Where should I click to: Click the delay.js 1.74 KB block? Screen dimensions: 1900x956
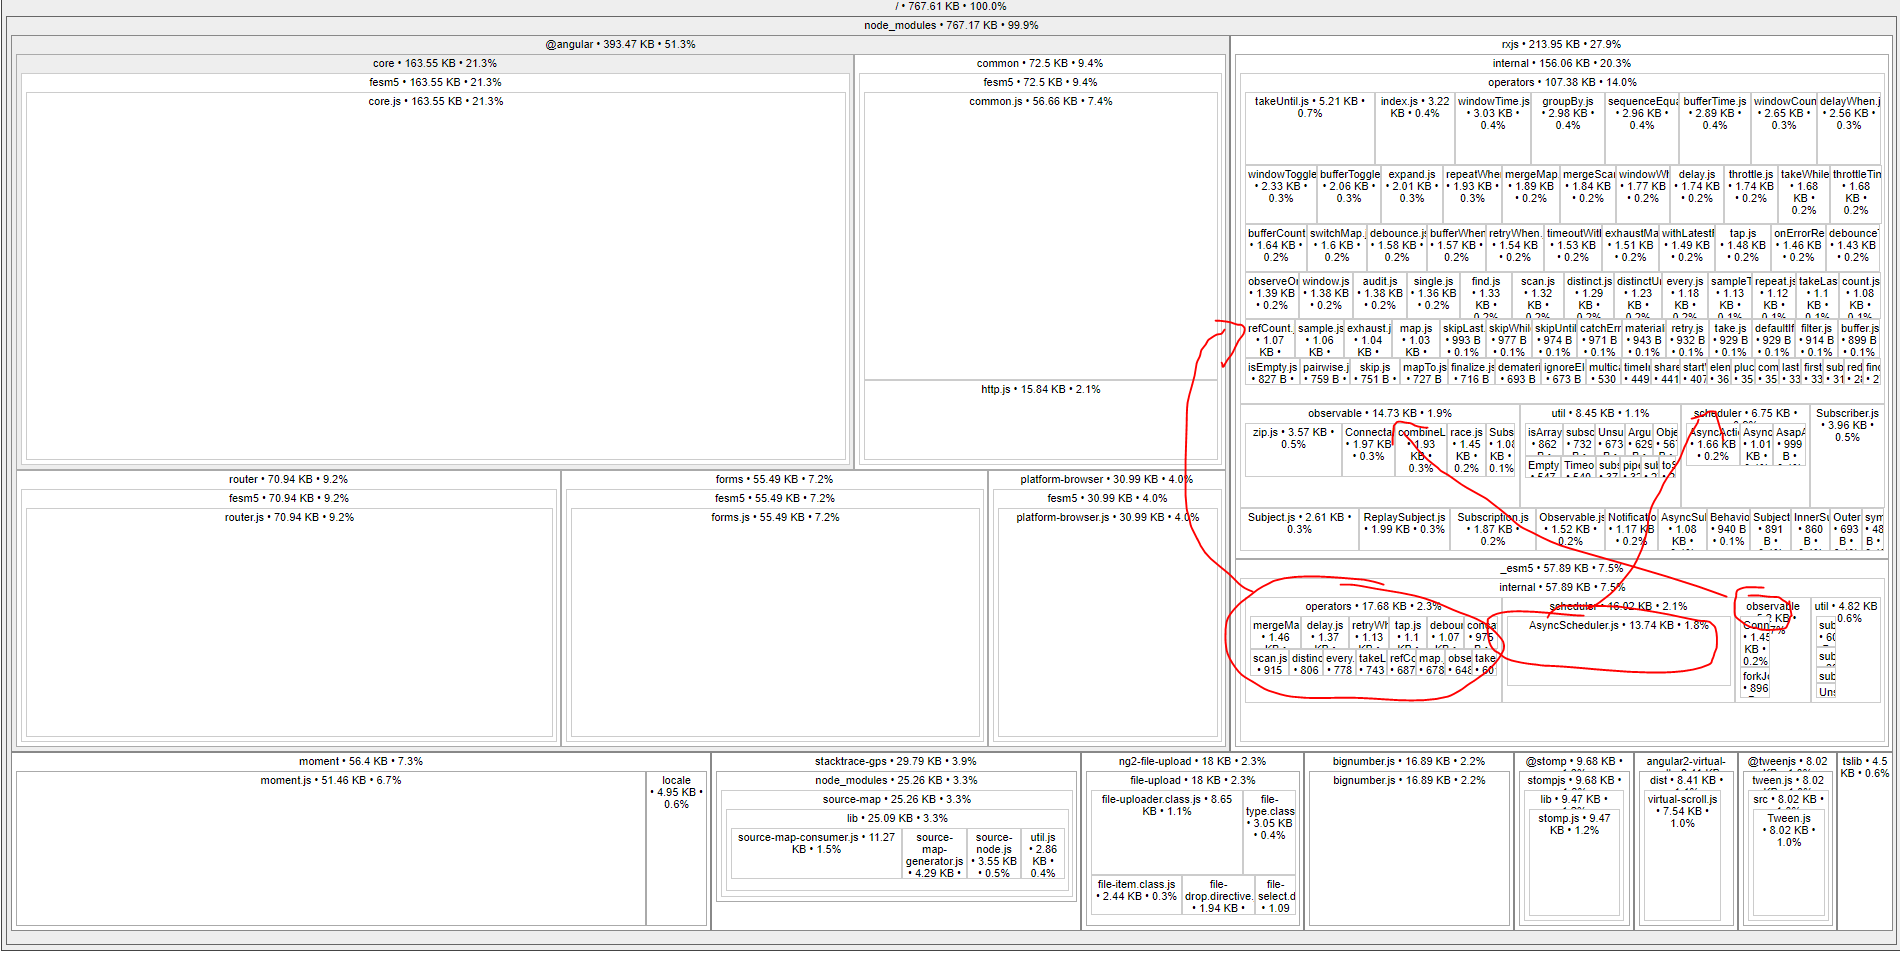[x=1697, y=194]
